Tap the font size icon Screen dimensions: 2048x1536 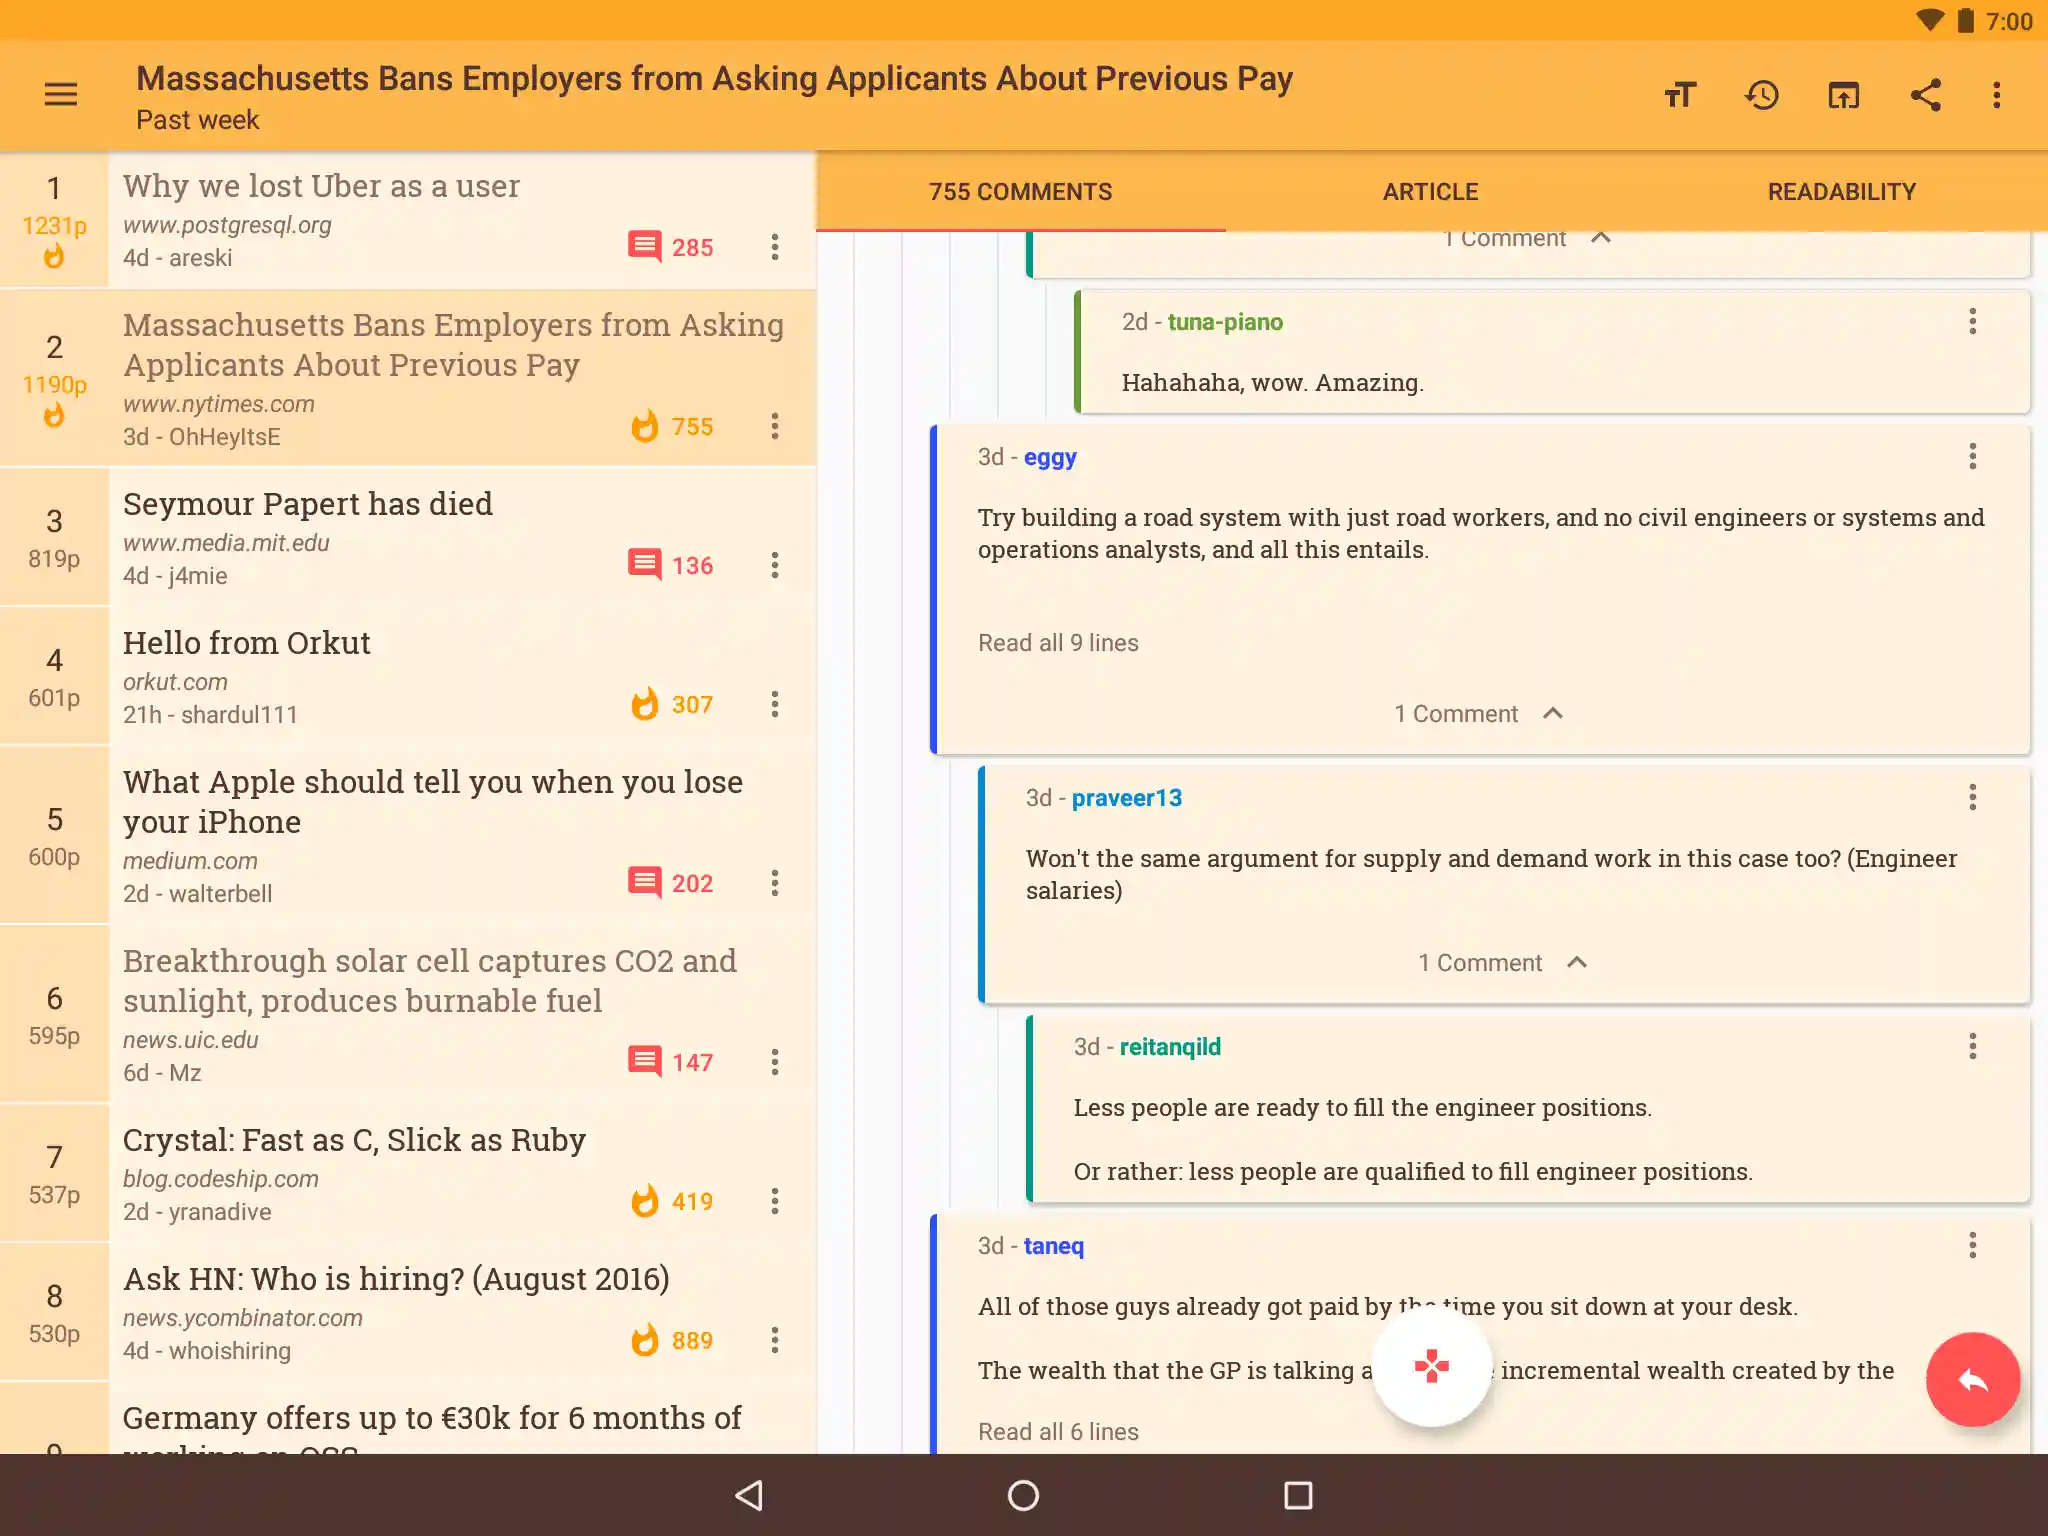(1680, 95)
